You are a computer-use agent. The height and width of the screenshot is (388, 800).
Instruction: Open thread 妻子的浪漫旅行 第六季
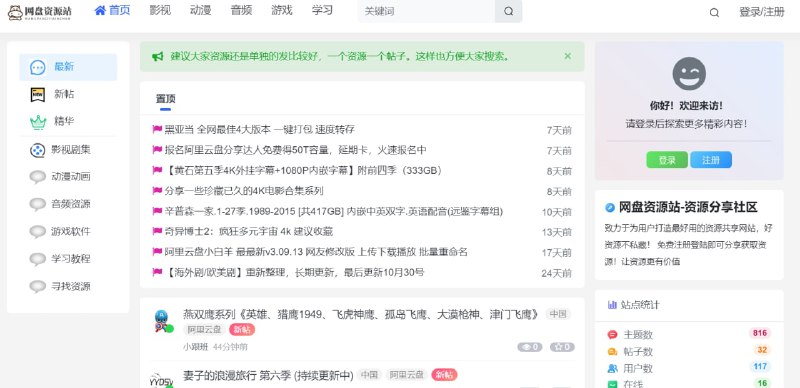(x=268, y=376)
